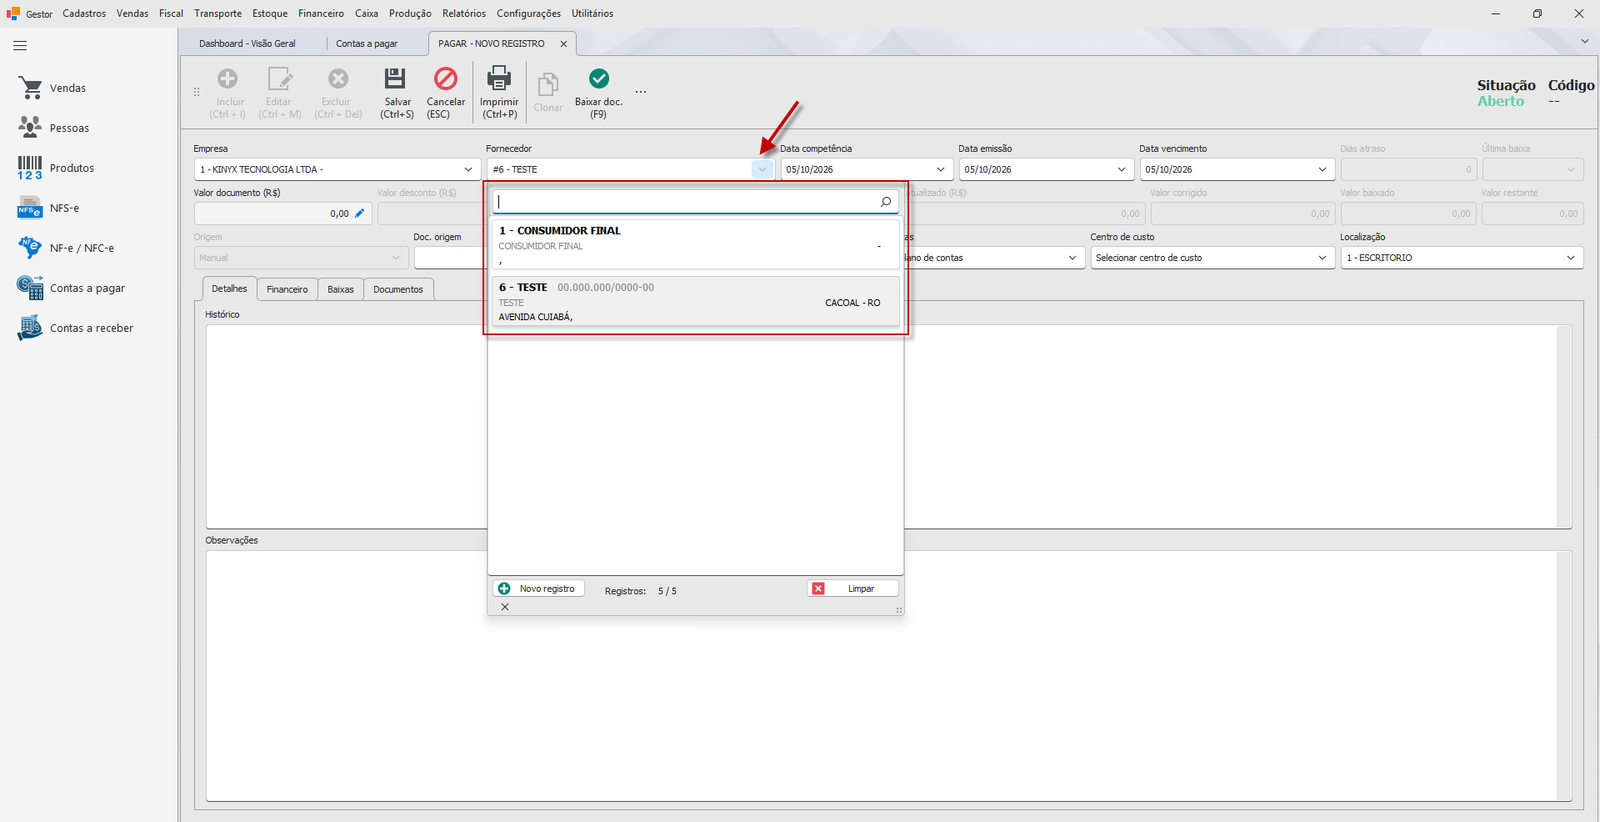Screen dimensions: 1600x822
Task: Click the Limpar button
Action: pyautogui.click(x=853, y=589)
